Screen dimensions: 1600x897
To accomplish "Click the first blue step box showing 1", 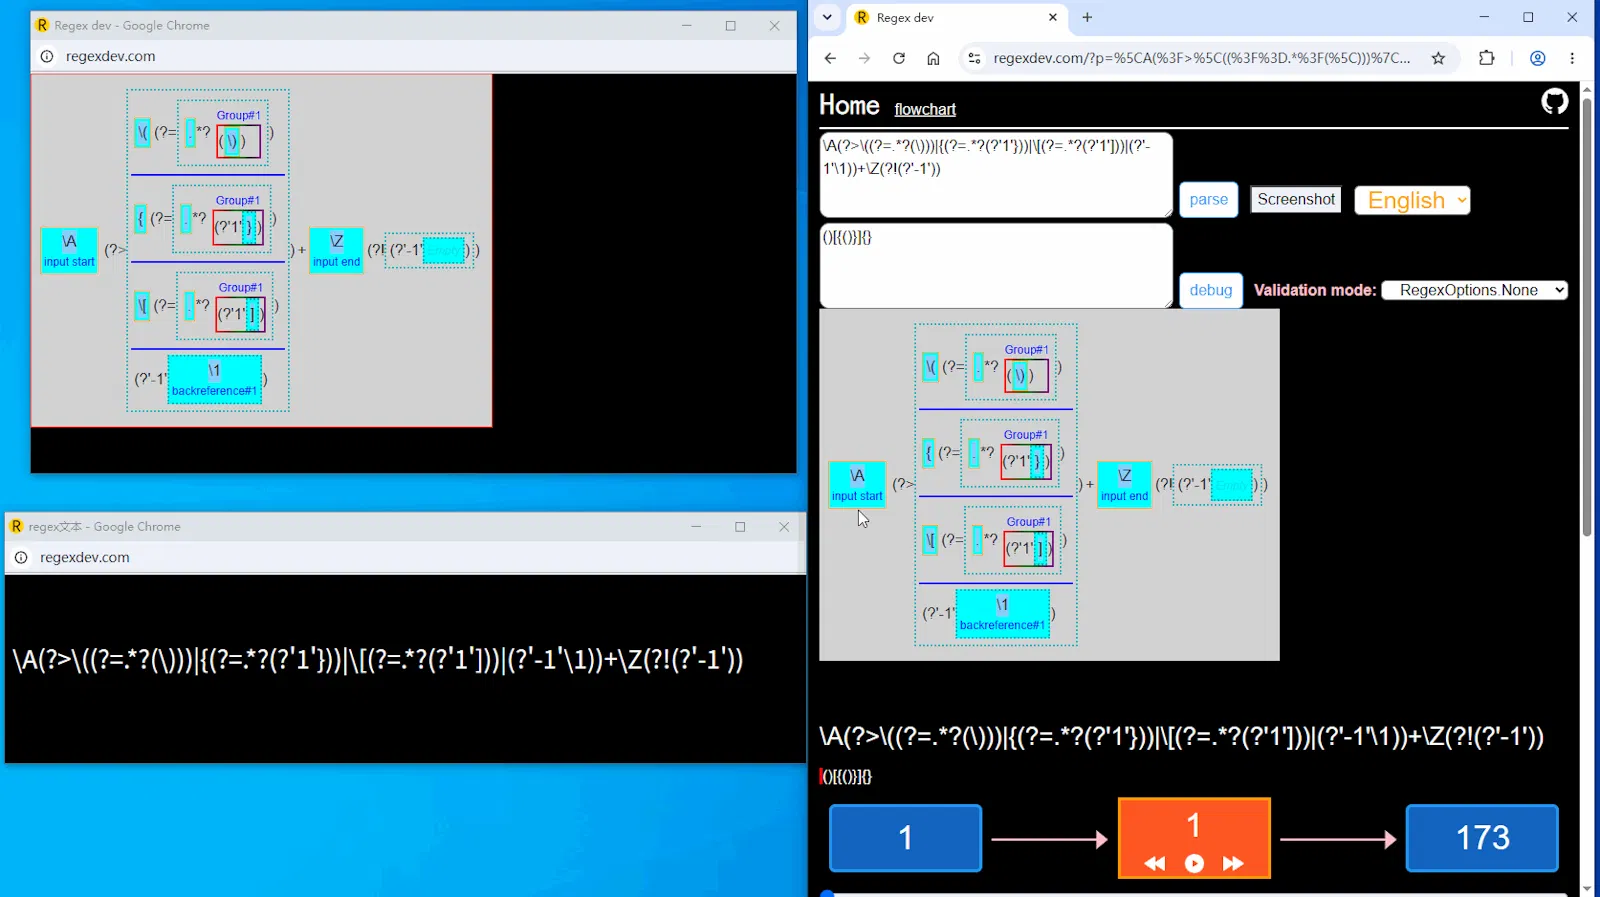I will 905,838.
